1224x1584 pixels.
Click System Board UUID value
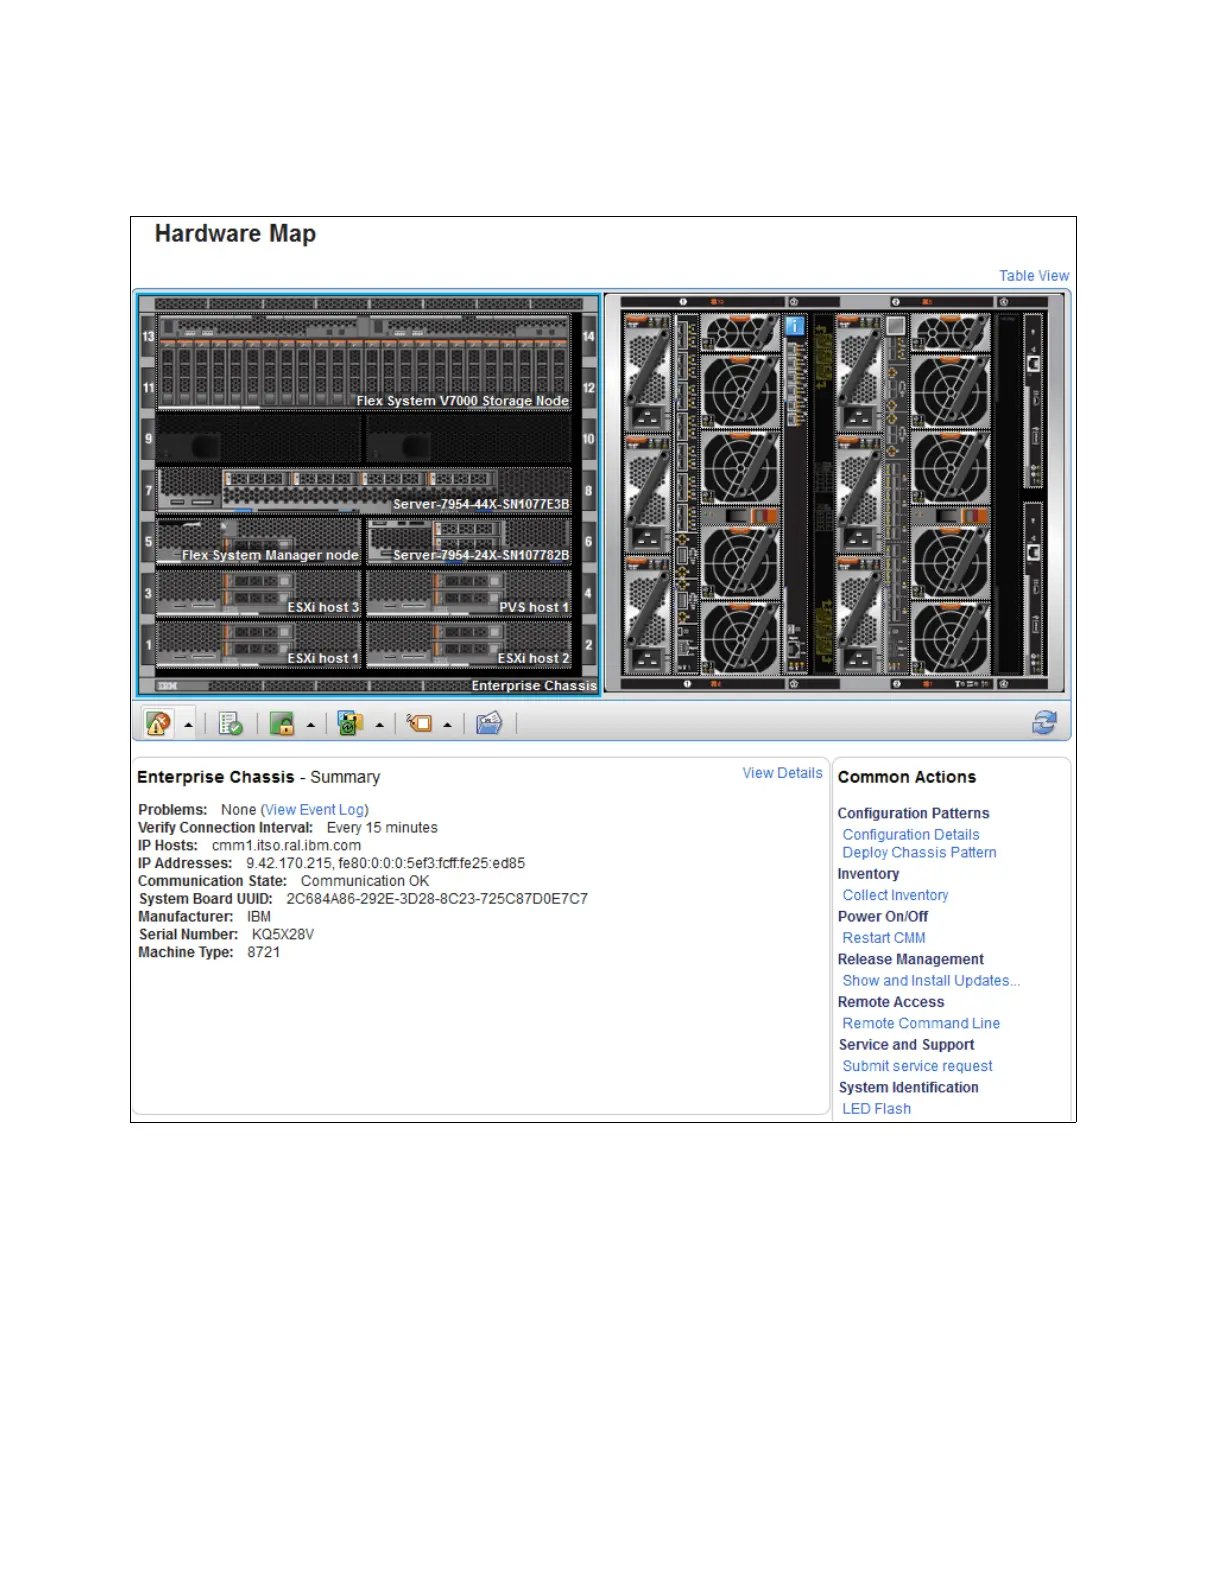(437, 899)
